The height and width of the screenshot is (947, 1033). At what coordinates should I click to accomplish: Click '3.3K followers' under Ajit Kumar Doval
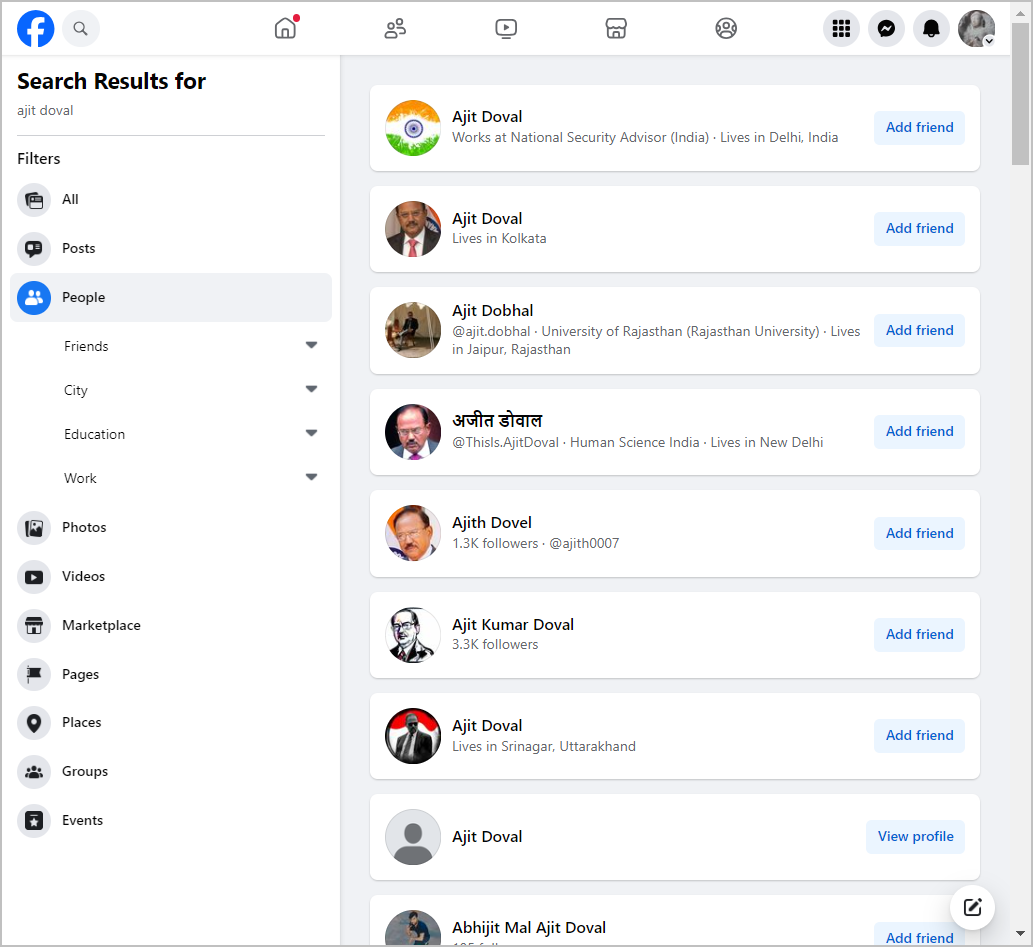pos(495,645)
